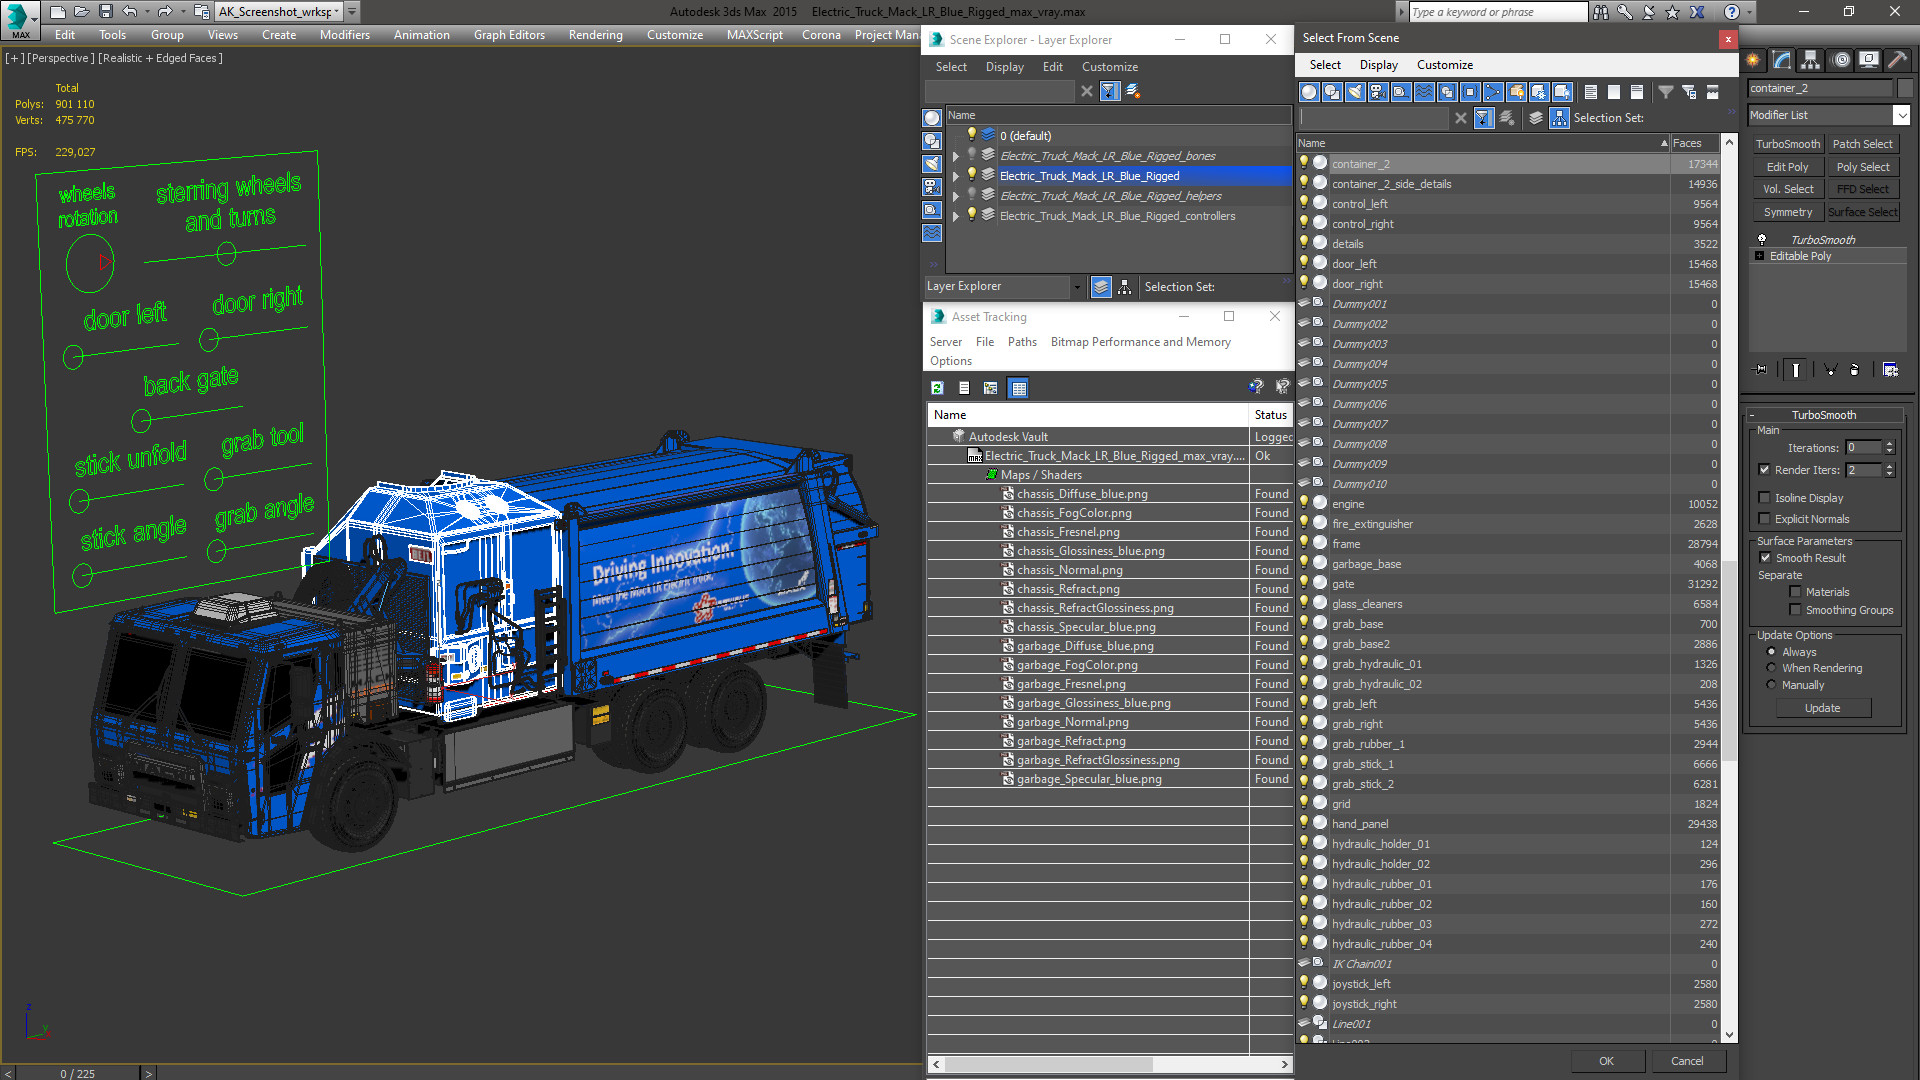Open the Modifier List dropdown
The height and width of the screenshot is (1080, 1920).
click(x=1902, y=115)
